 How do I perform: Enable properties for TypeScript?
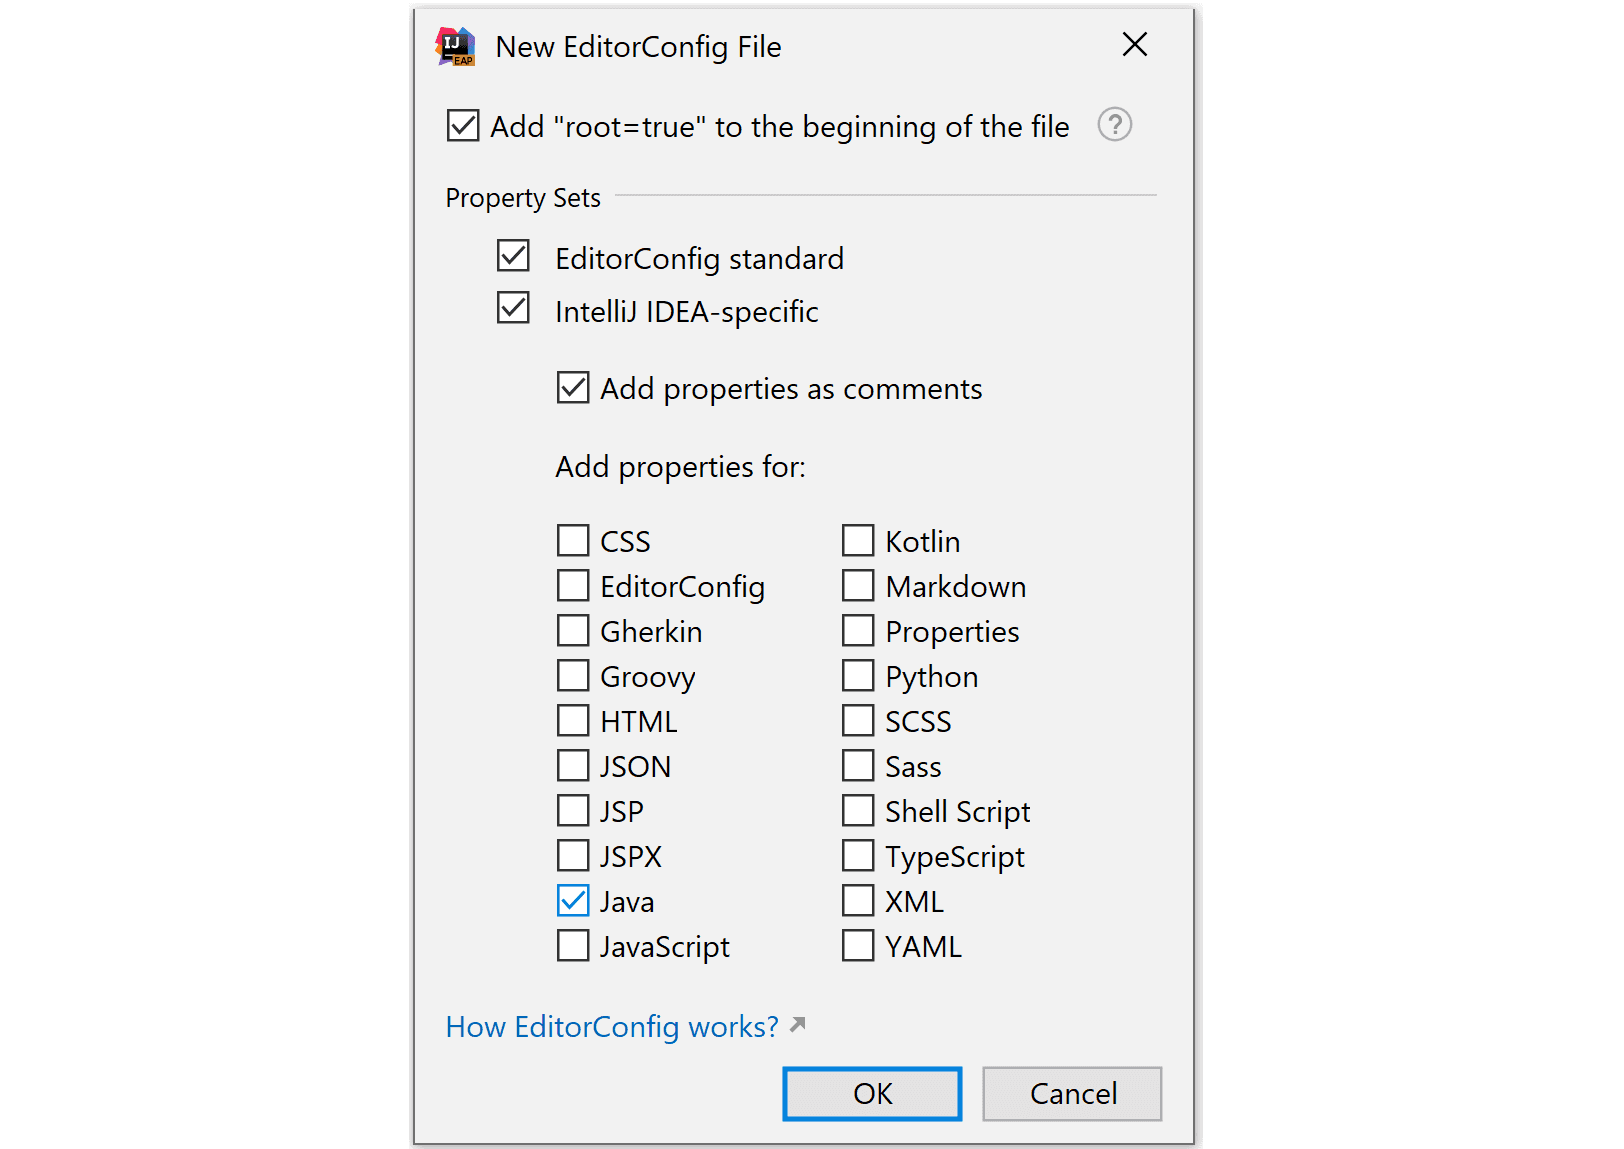pos(858,856)
